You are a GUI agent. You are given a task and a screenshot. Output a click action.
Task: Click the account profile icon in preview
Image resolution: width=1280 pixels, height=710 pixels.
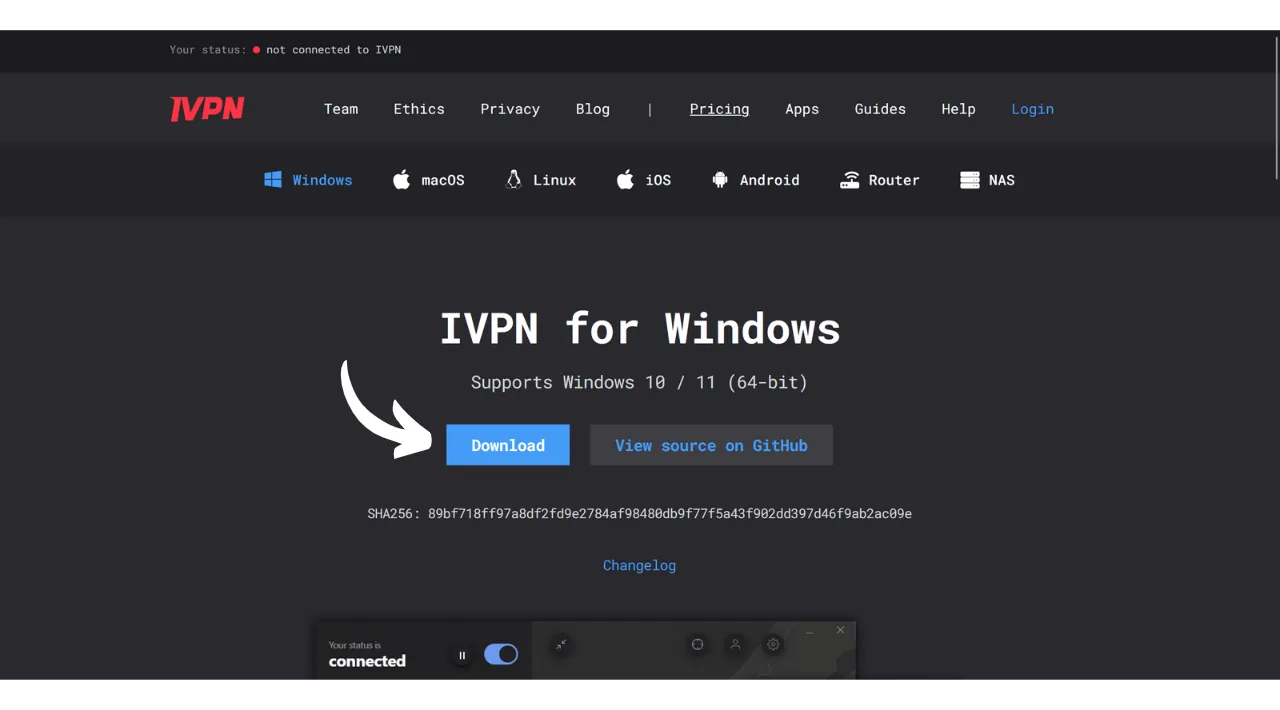(735, 645)
